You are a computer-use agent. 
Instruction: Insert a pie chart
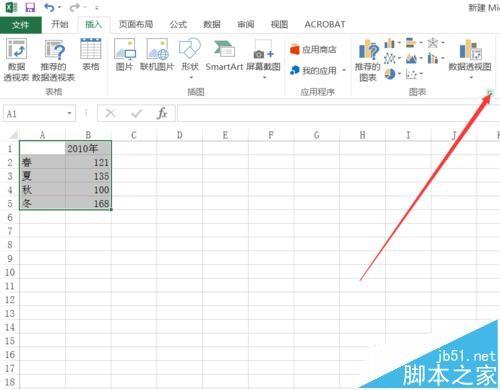point(392,74)
